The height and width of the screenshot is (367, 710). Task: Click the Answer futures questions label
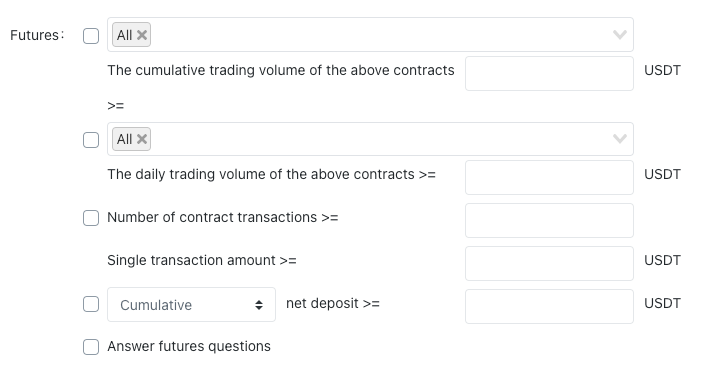pyautogui.click(x=189, y=346)
